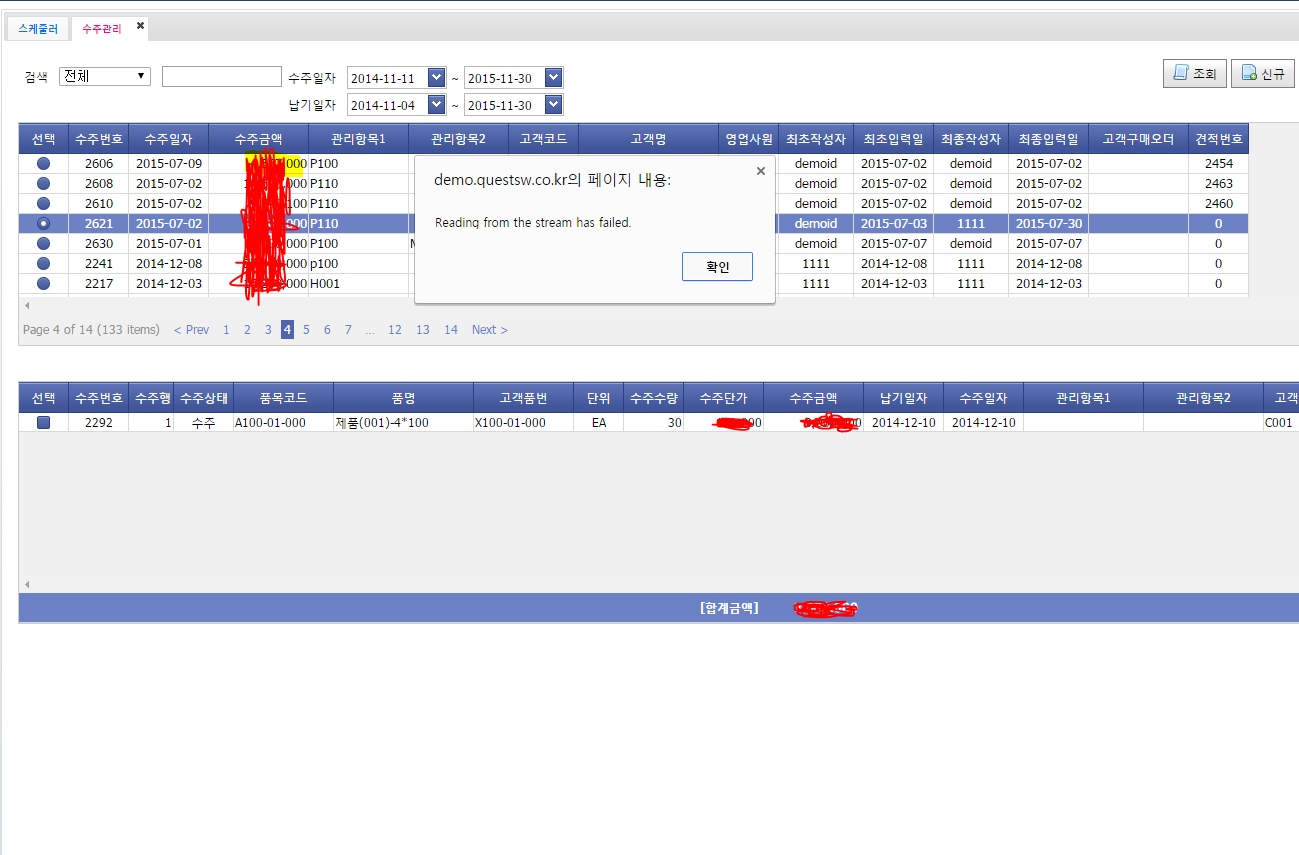Switch to the 스케줄러 tab
Image resolution: width=1299 pixels, height=855 pixels.
pos(38,29)
